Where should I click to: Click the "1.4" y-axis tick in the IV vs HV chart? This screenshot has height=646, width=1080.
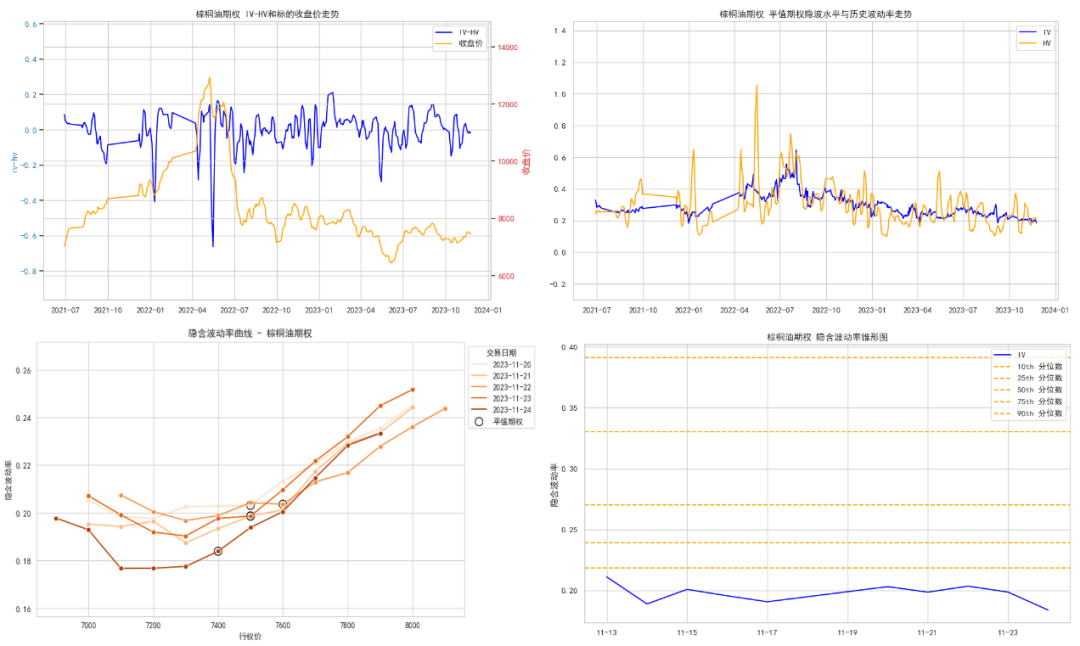pyautogui.click(x=560, y=31)
